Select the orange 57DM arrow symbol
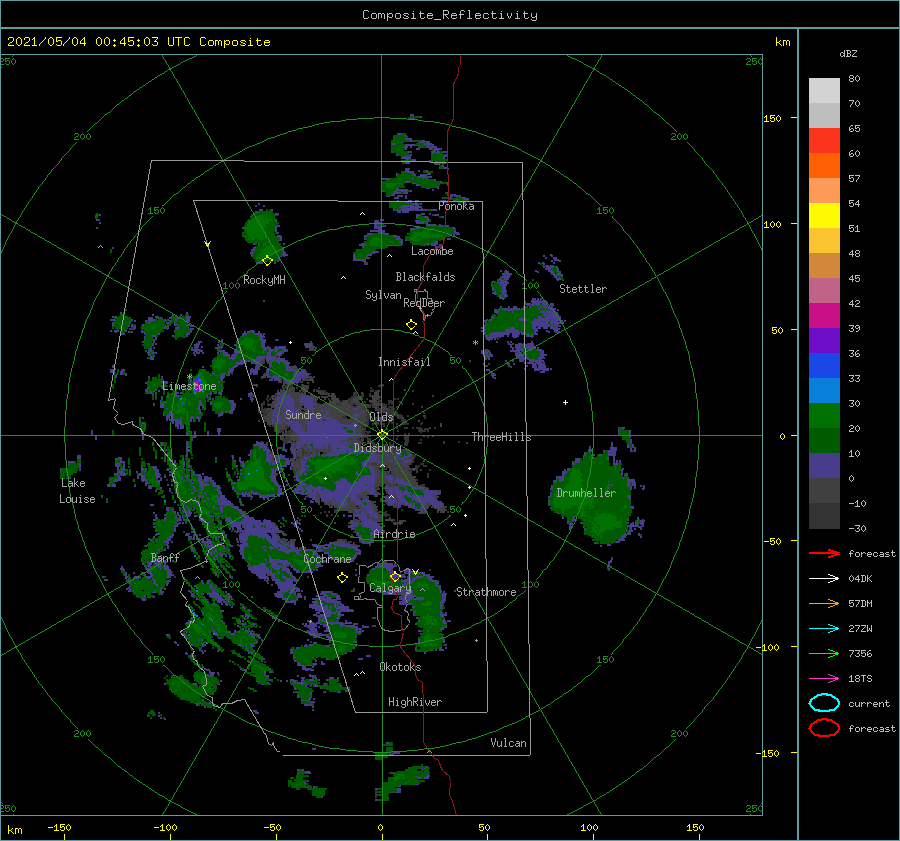Screen dimensions: 900x841 coord(824,603)
